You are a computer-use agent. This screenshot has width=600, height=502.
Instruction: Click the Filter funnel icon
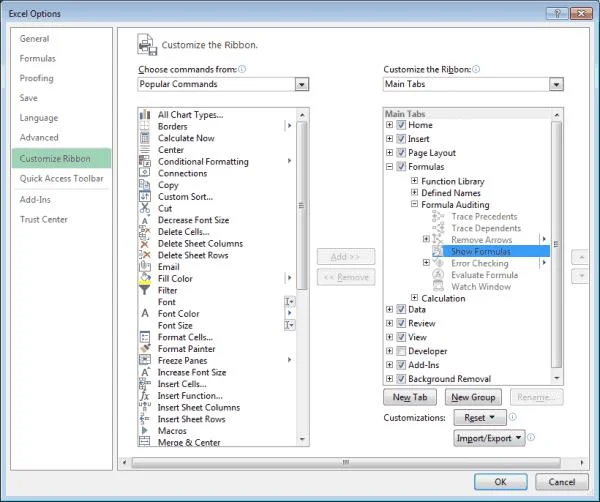click(145, 290)
